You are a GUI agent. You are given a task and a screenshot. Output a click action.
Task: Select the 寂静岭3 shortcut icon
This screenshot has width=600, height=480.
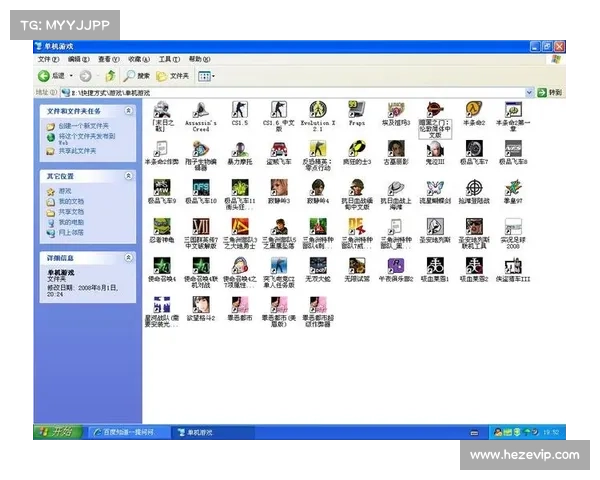click(x=279, y=188)
